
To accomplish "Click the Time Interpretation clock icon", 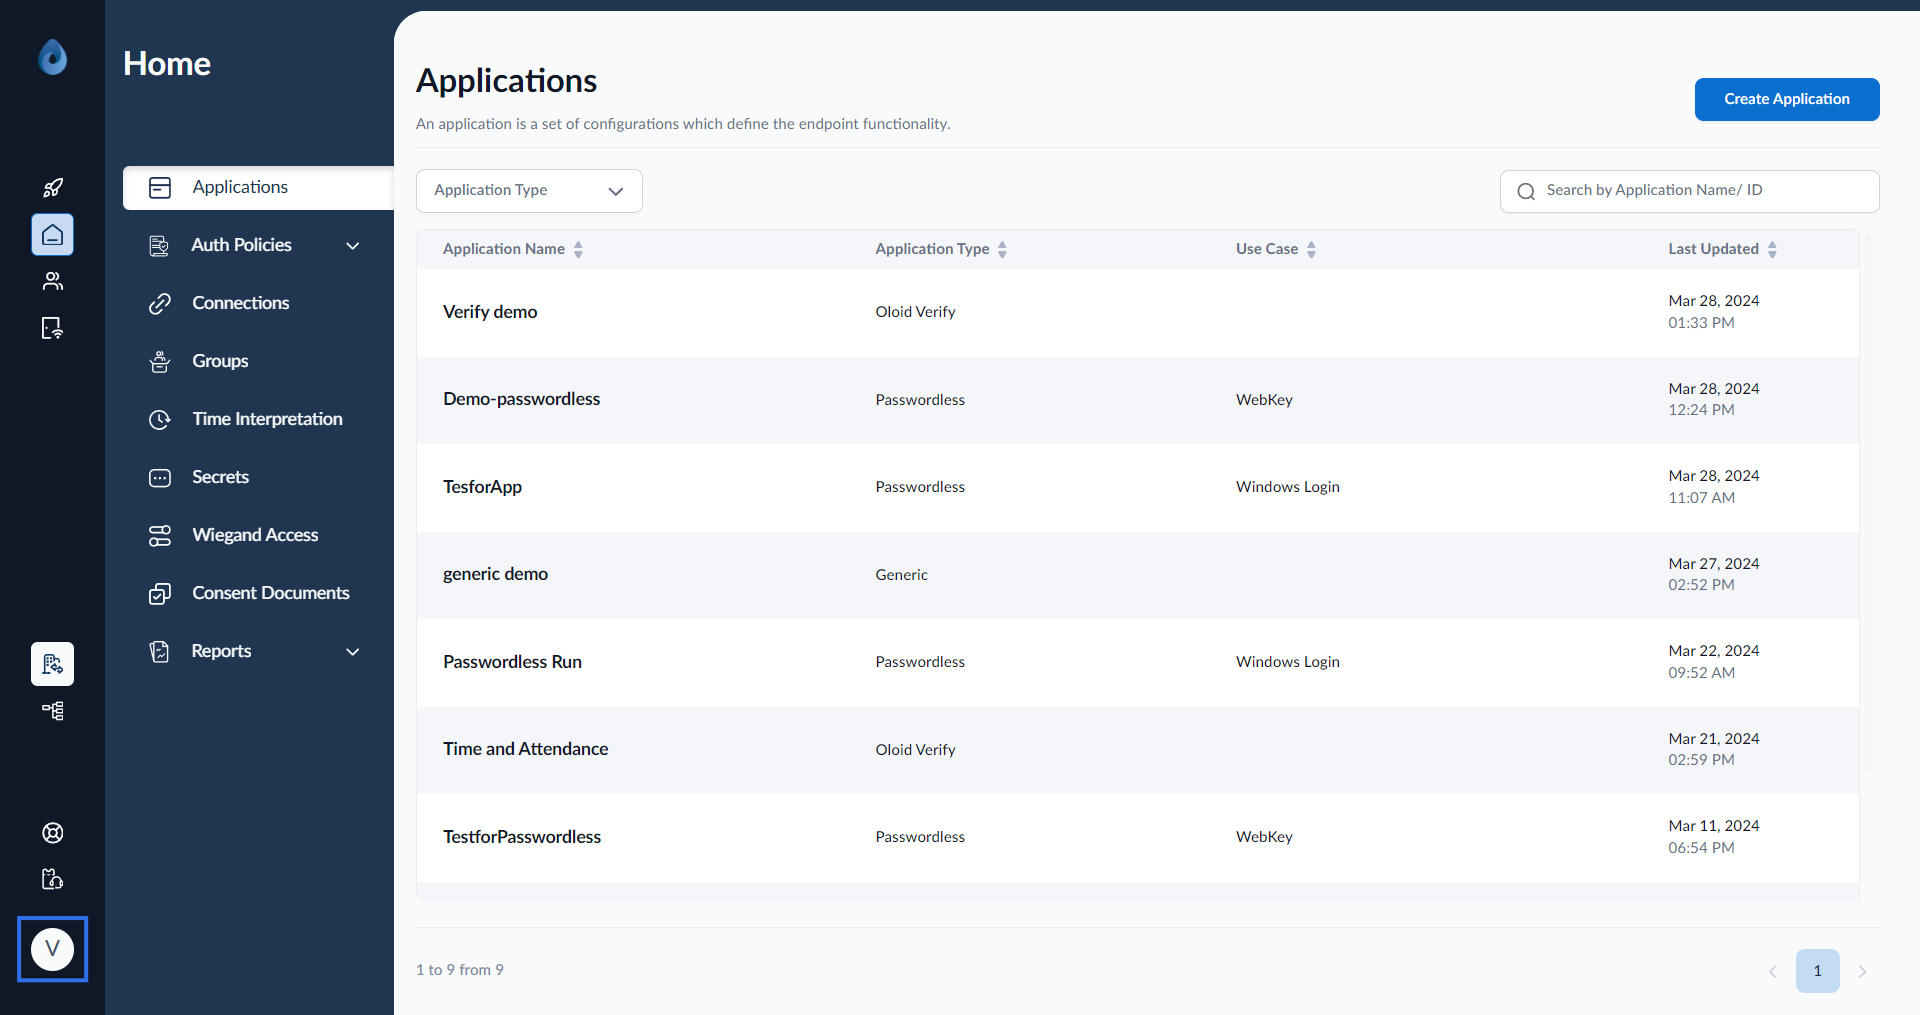I will pos(160,420).
